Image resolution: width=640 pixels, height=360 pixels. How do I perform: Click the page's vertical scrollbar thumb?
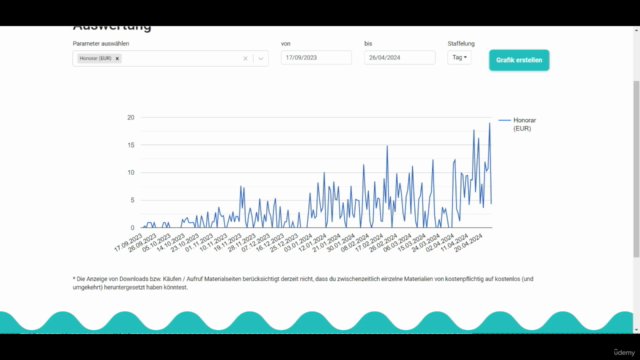tap(636, 169)
